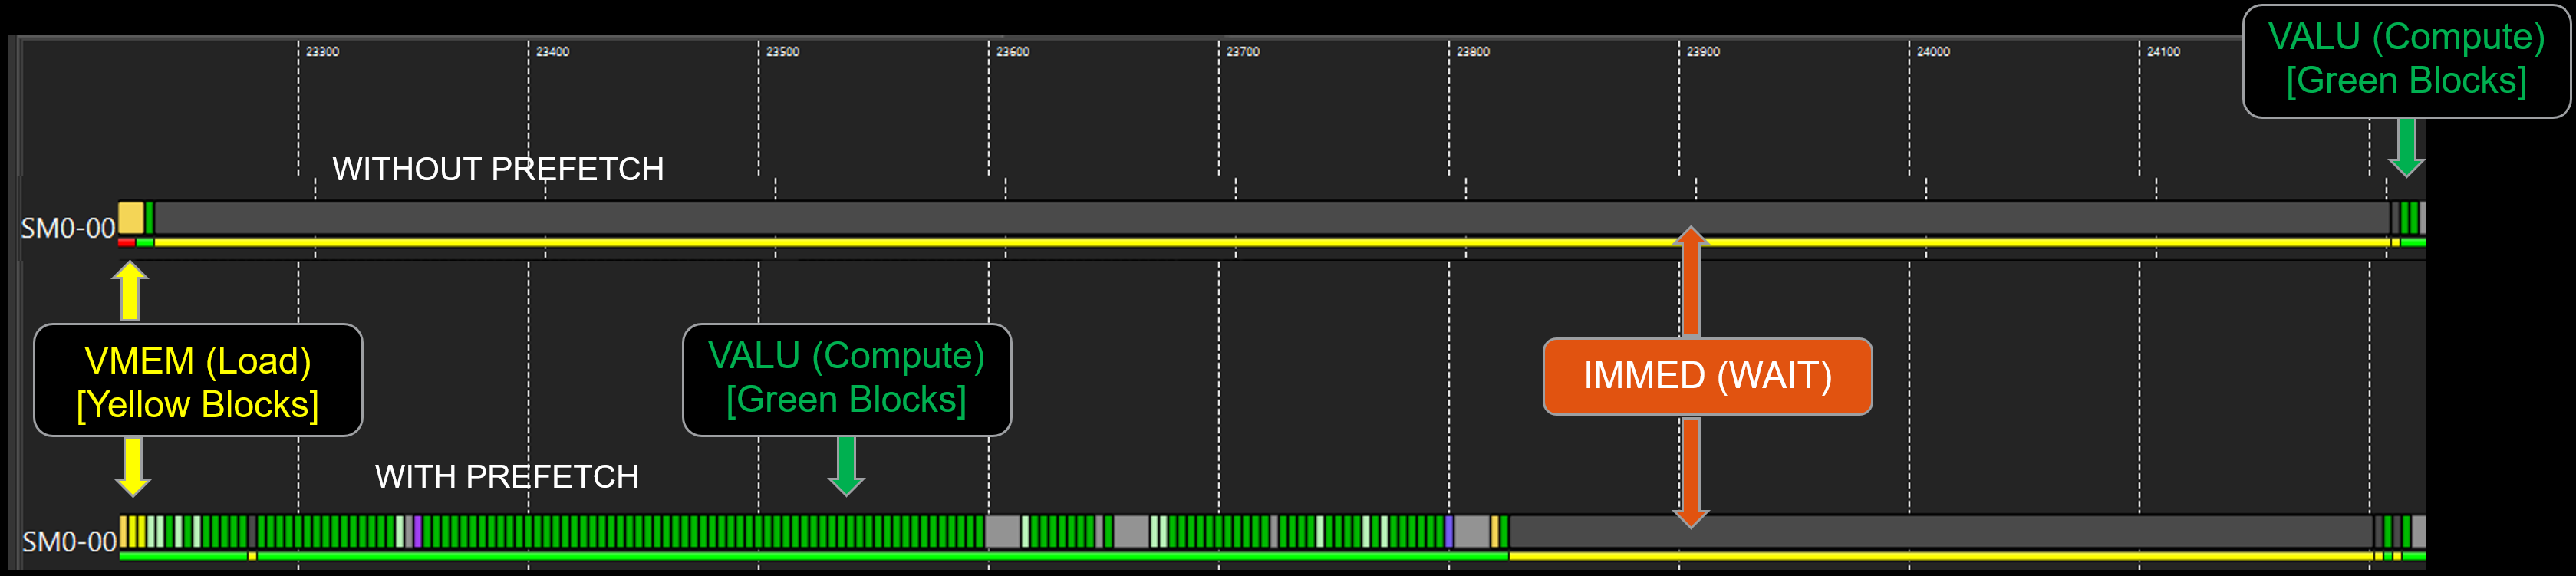Click the 24000 cycle marker on the ruler
This screenshot has width=2576, height=576.
click(x=1932, y=51)
